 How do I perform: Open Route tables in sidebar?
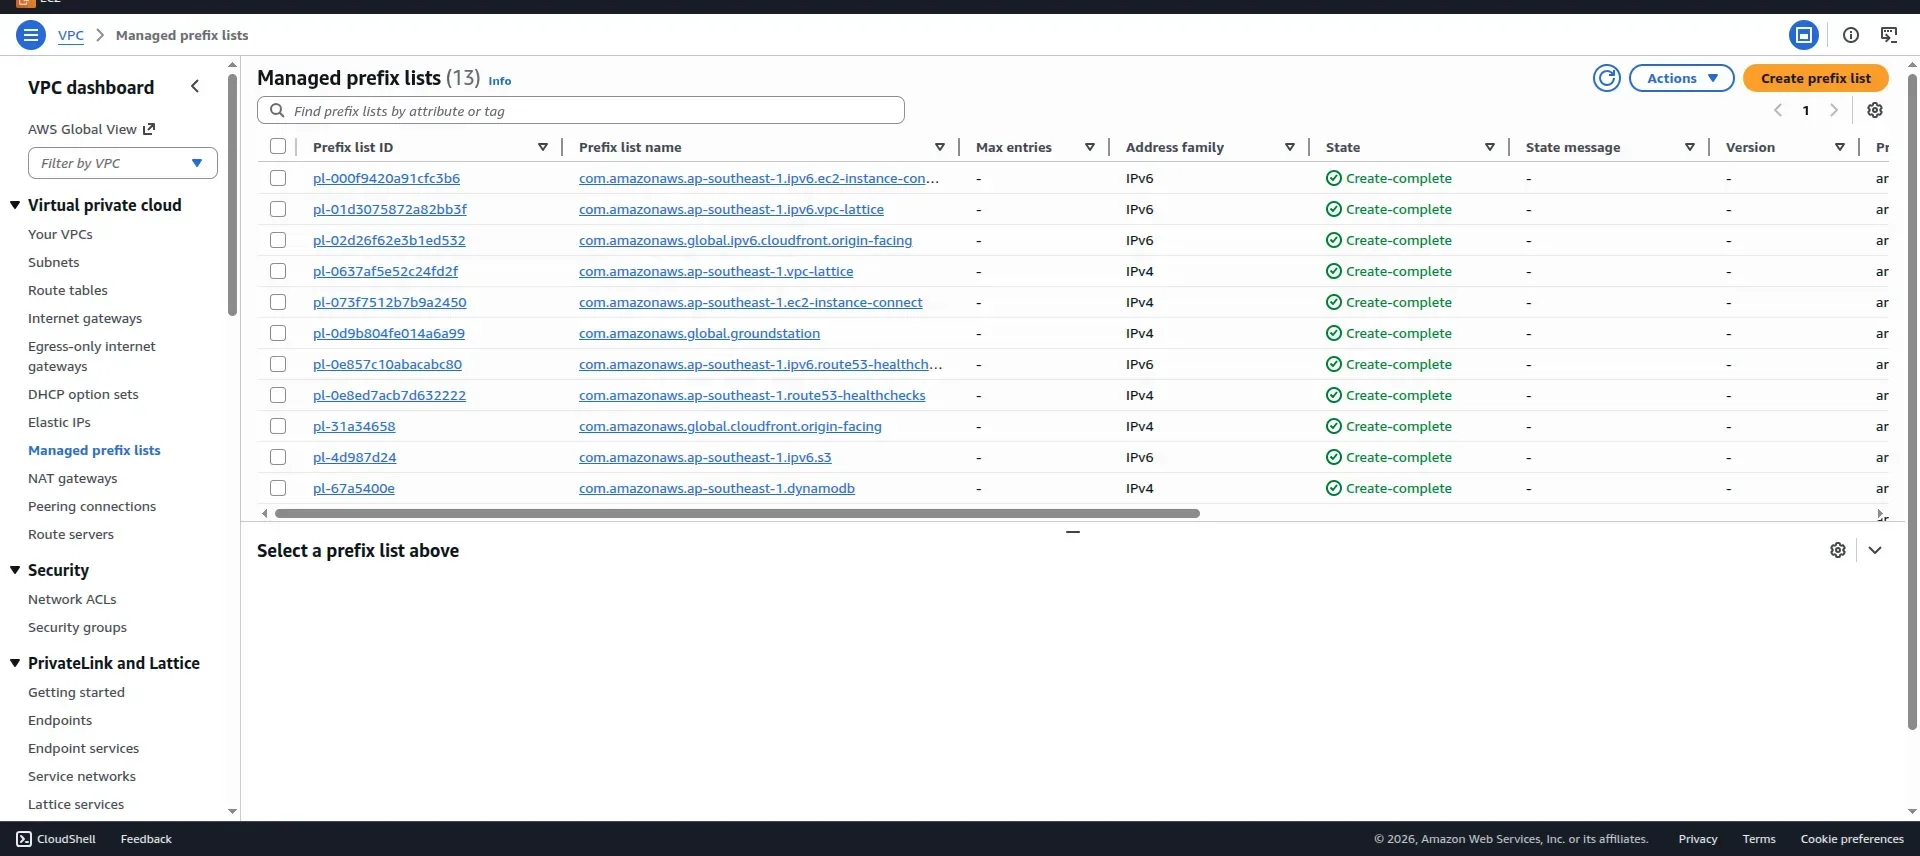click(68, 290)
